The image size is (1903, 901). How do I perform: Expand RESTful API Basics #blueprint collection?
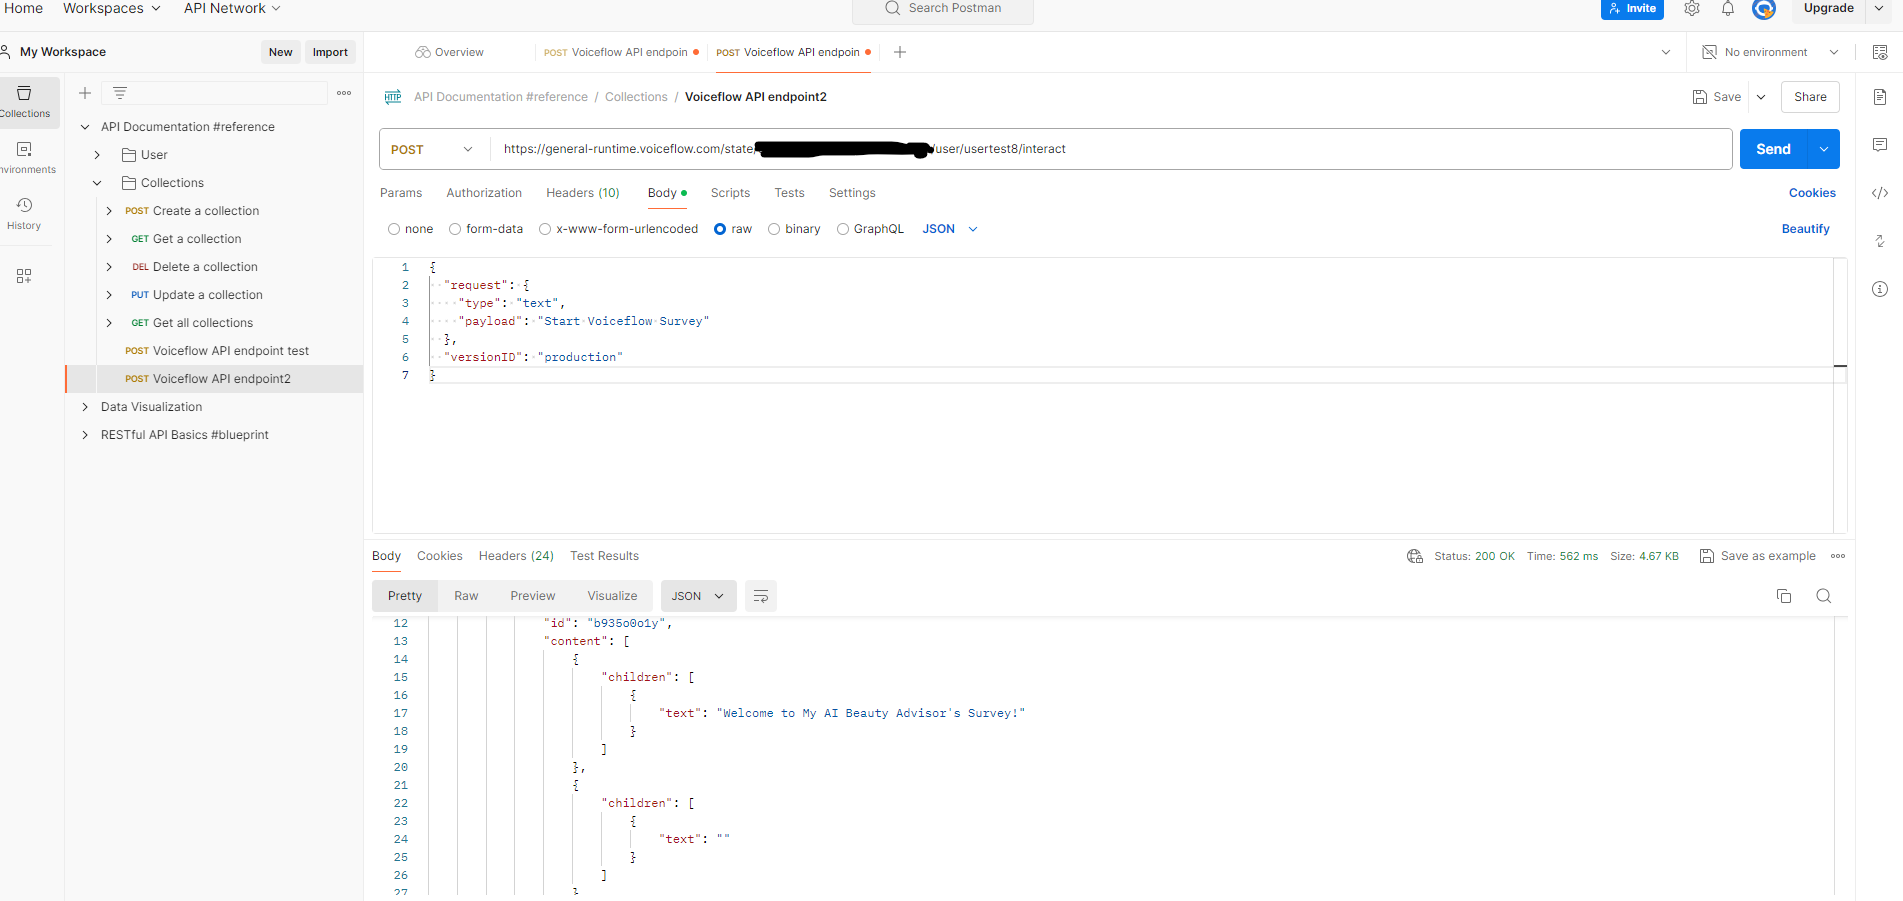85,435
